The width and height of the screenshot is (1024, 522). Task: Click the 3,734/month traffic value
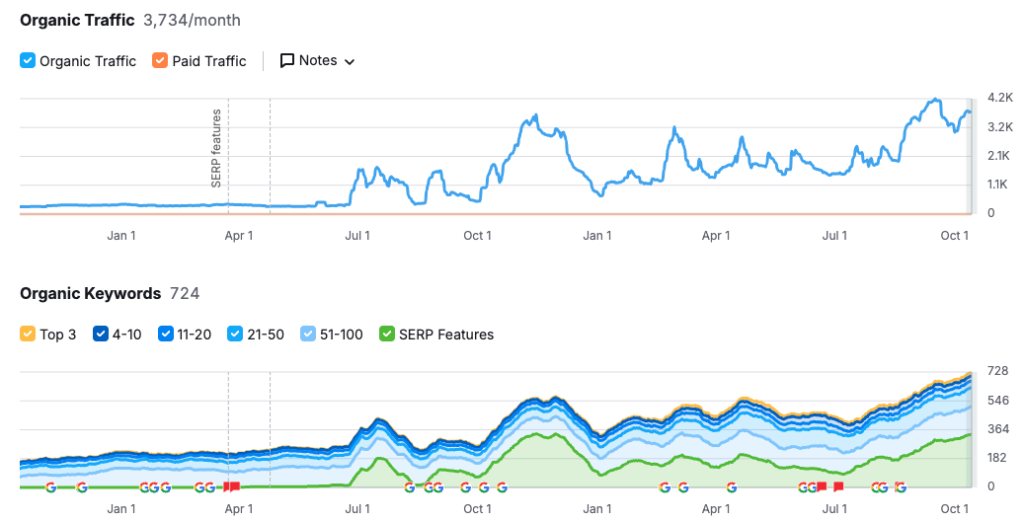coord(192,20)
